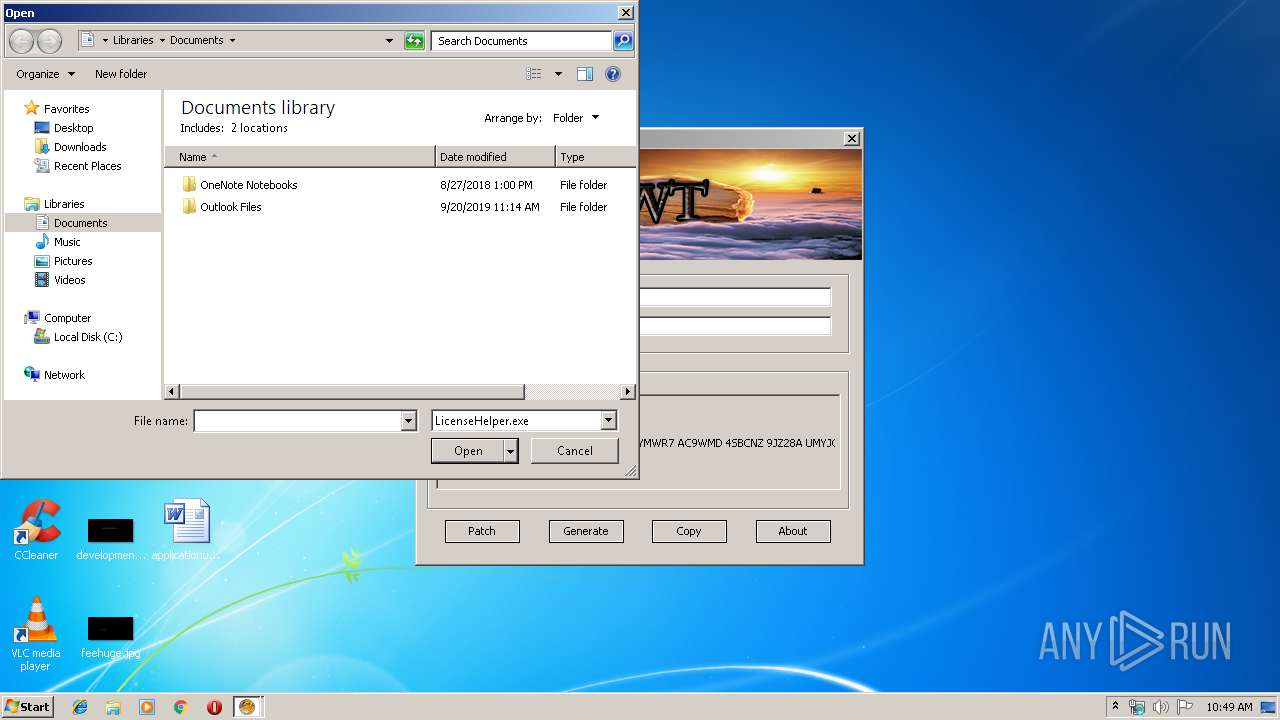Screen dimensions: 1280x720
Task: Click the 2 locations link
Action: (259, 128)
